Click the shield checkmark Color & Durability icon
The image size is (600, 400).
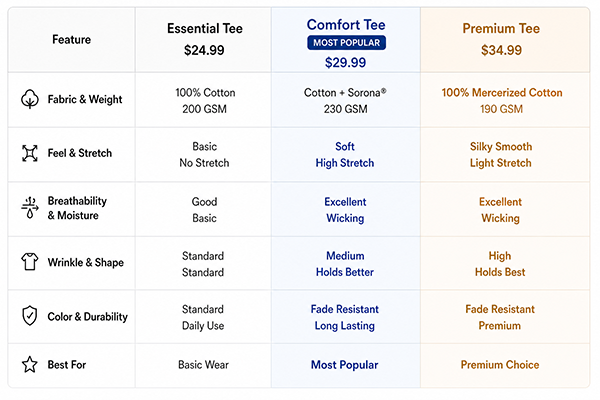(x=29, y=316)
